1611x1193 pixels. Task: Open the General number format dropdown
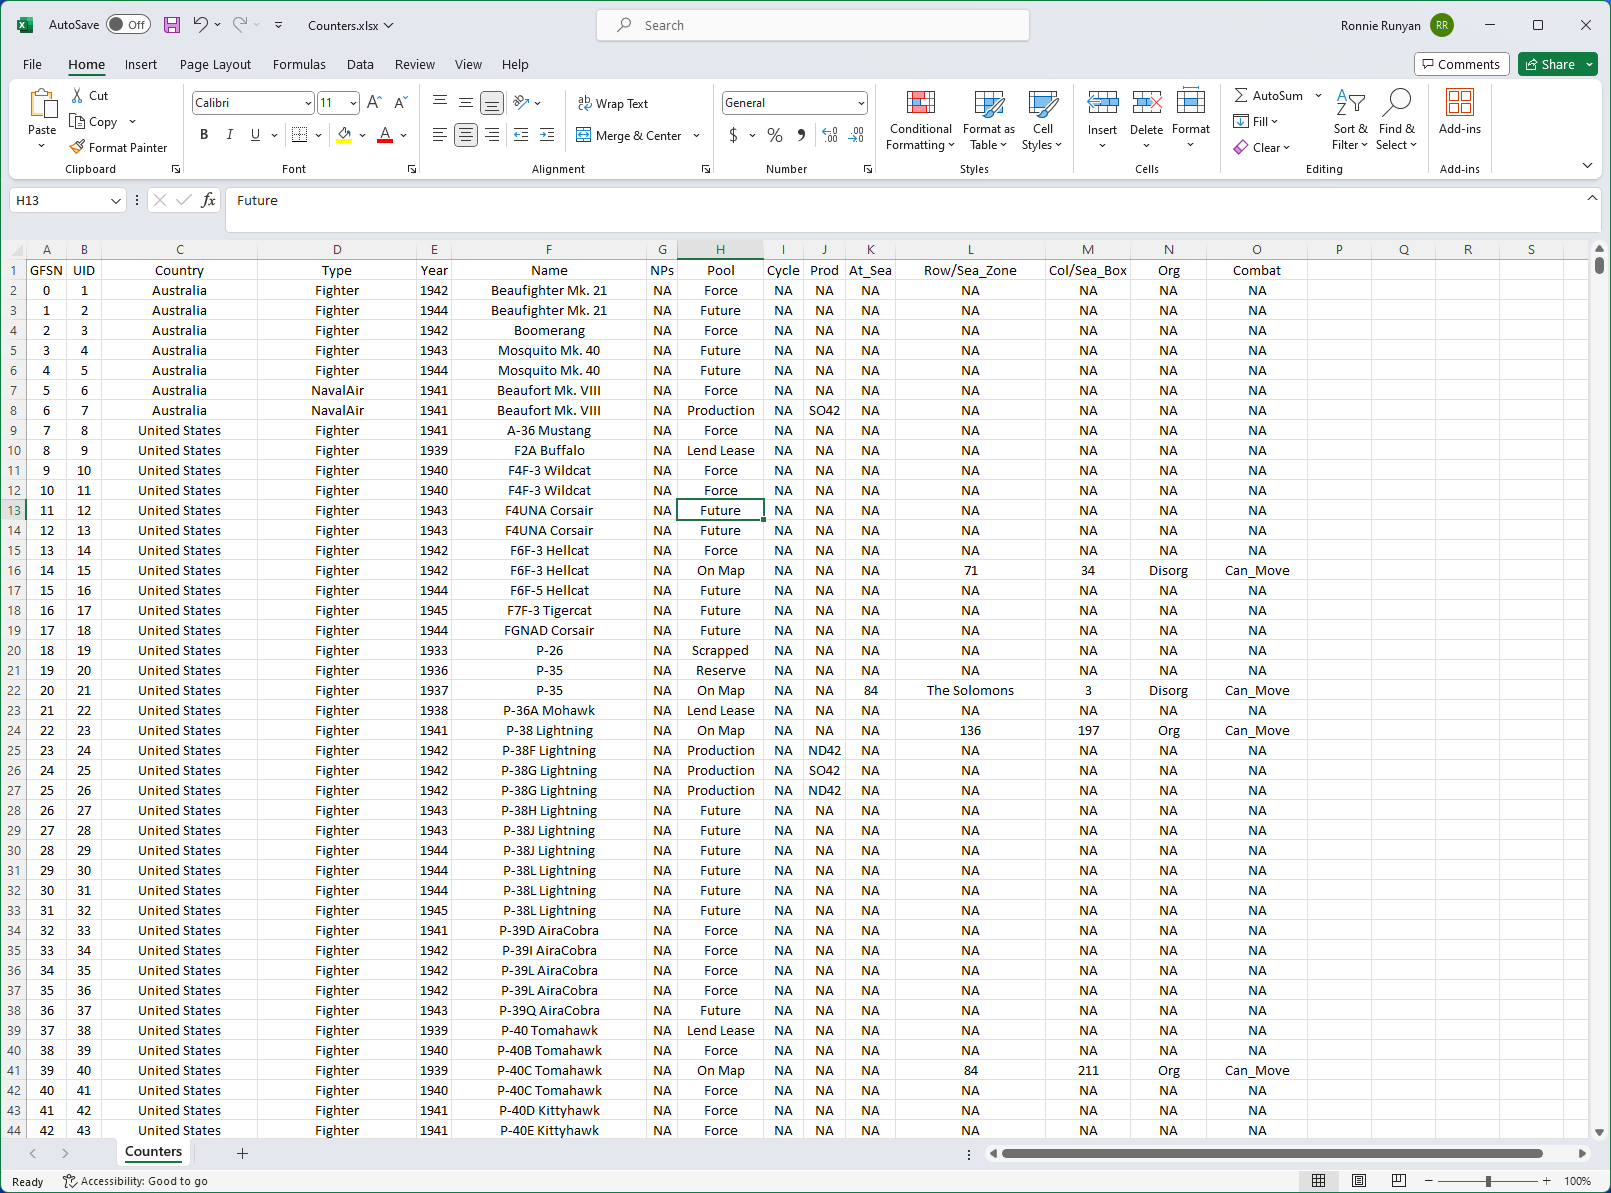[x=861, y=102]
